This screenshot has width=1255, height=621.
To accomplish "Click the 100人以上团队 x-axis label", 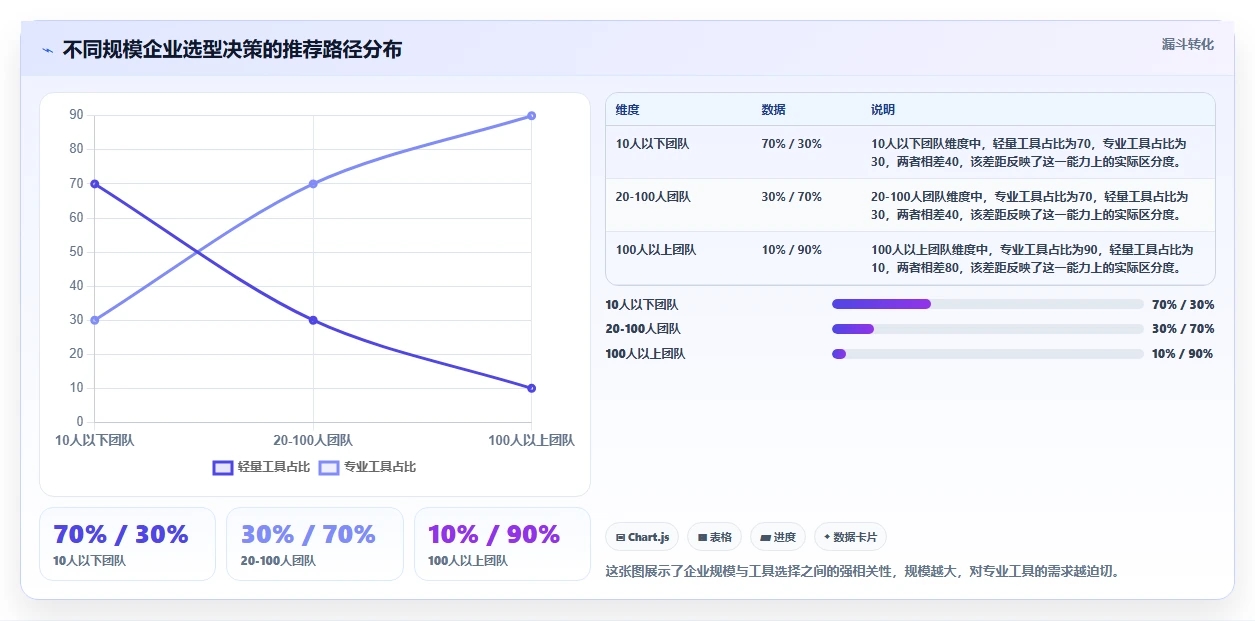I will [531, 440].
